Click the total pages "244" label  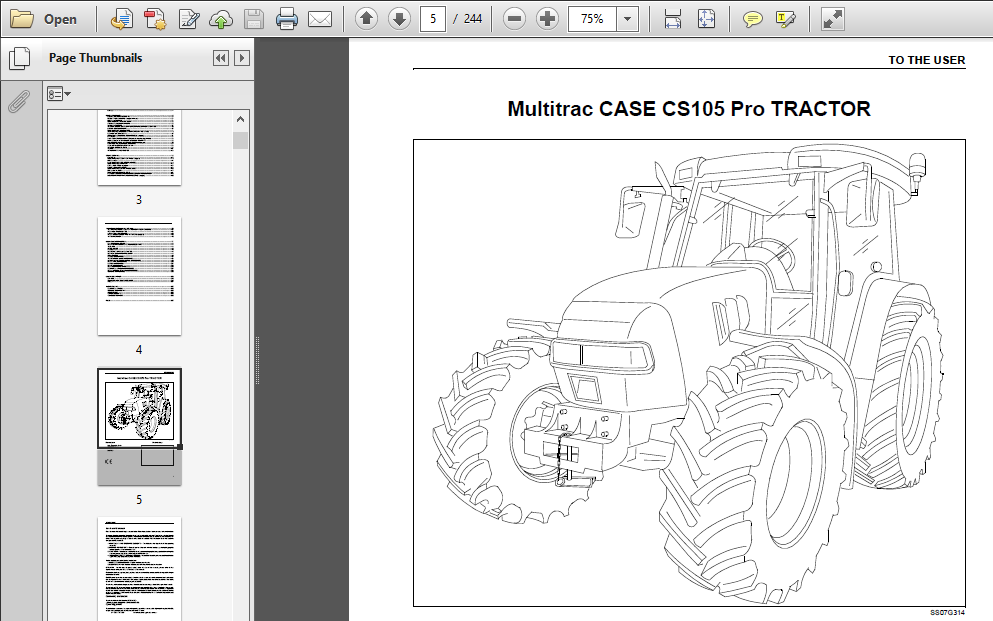473,19
